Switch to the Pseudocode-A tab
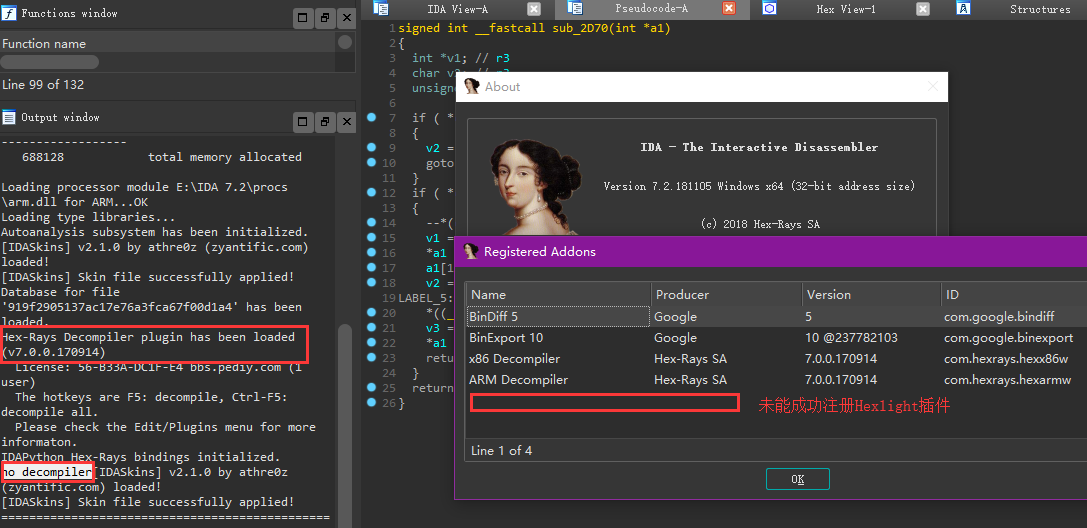 click(651, 9)
